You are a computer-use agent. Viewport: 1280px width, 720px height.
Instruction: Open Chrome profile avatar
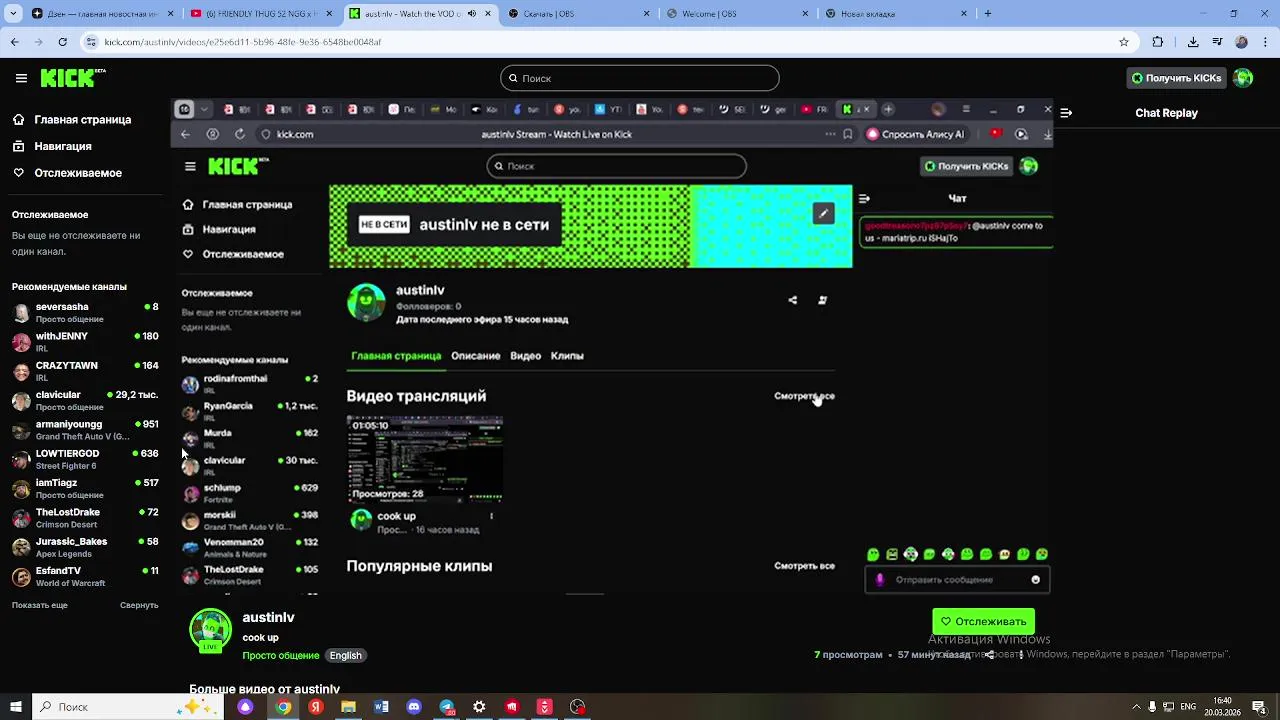pos(1241,42)
